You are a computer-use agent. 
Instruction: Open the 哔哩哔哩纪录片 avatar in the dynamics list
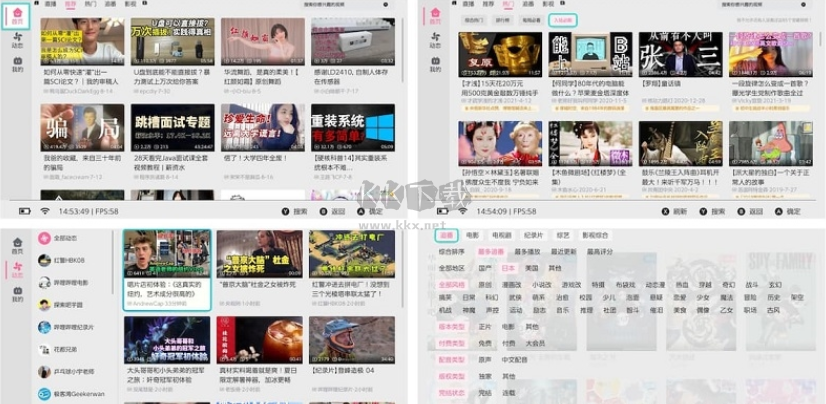pyautogui.click(x=45, y=327)
